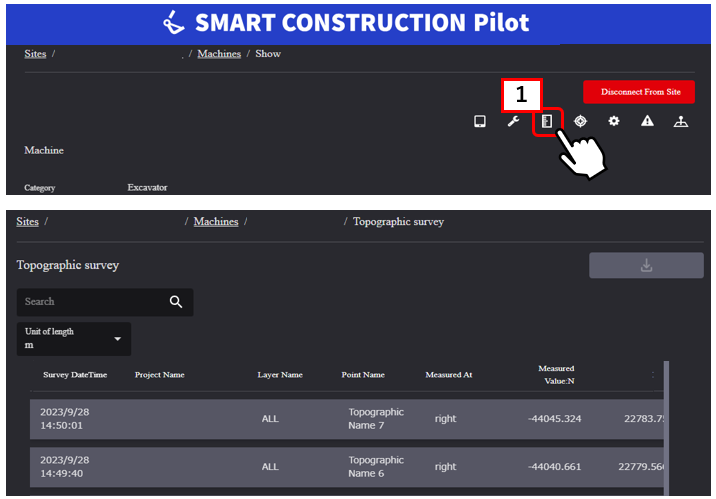Click the Topographic survey breadcrumb text
The image size is (716, 499).
pos(398,222)
